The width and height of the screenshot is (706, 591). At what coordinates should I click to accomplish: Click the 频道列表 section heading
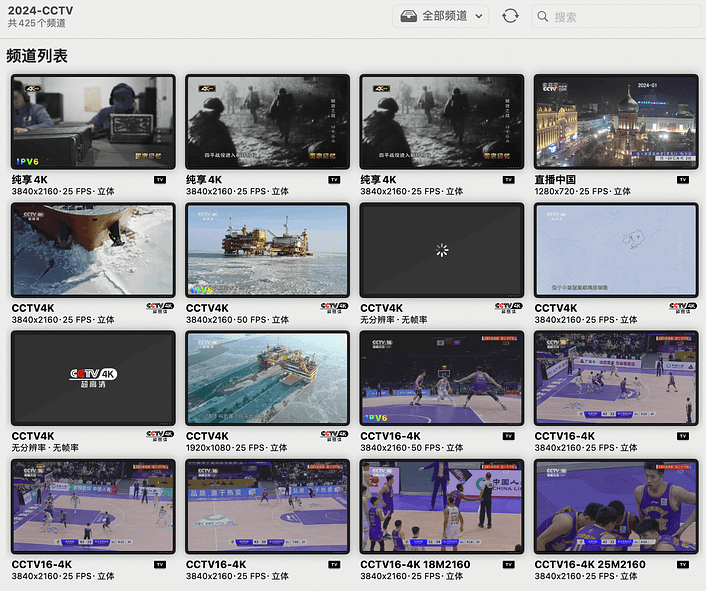(37, 56)
